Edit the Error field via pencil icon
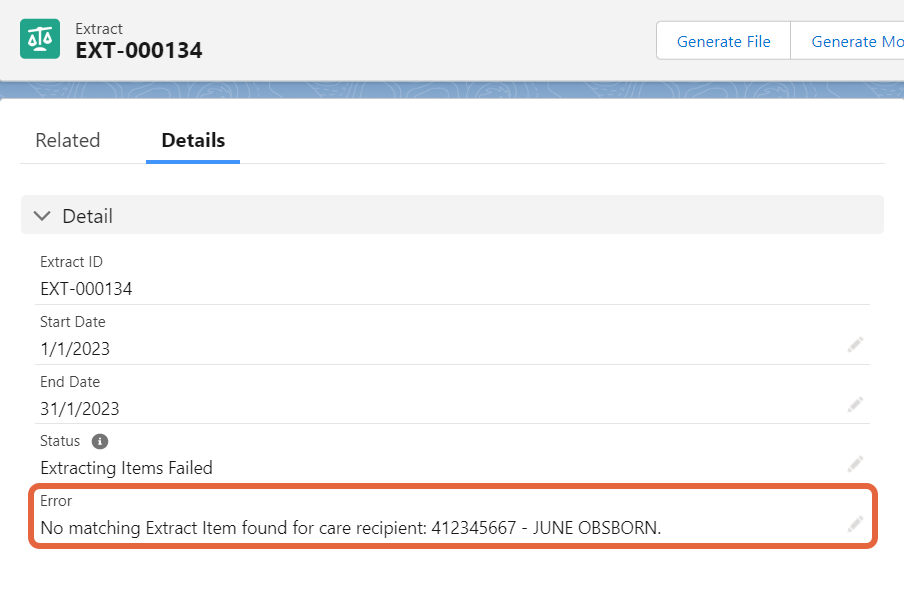Viewport: 904px width, 591px height. pyautogui.click(x=855, y=524)
